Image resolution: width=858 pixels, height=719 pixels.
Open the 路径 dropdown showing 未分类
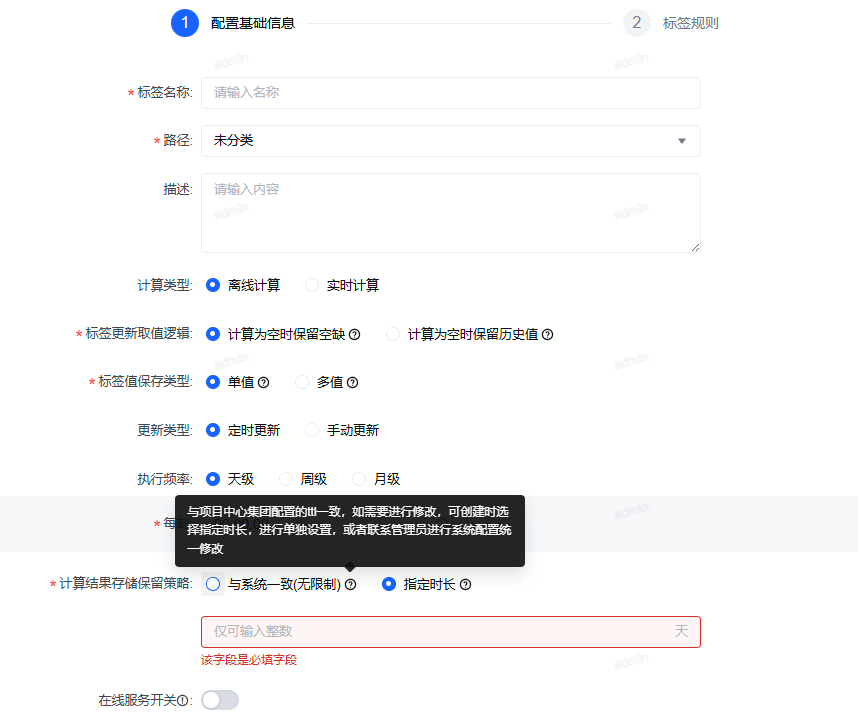click(x=451, y=141)
